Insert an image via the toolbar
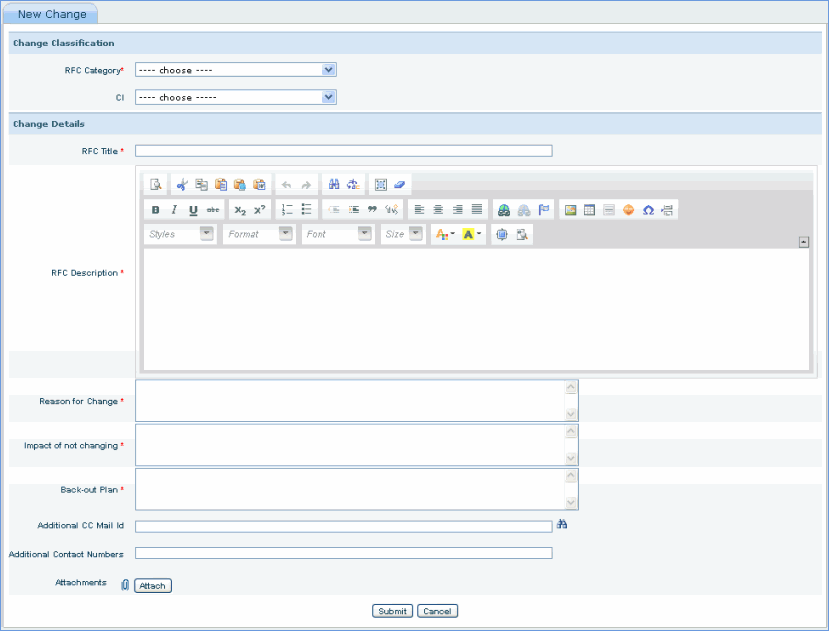Viewport: 829px width, 631px height. click(x=570, y=210)
